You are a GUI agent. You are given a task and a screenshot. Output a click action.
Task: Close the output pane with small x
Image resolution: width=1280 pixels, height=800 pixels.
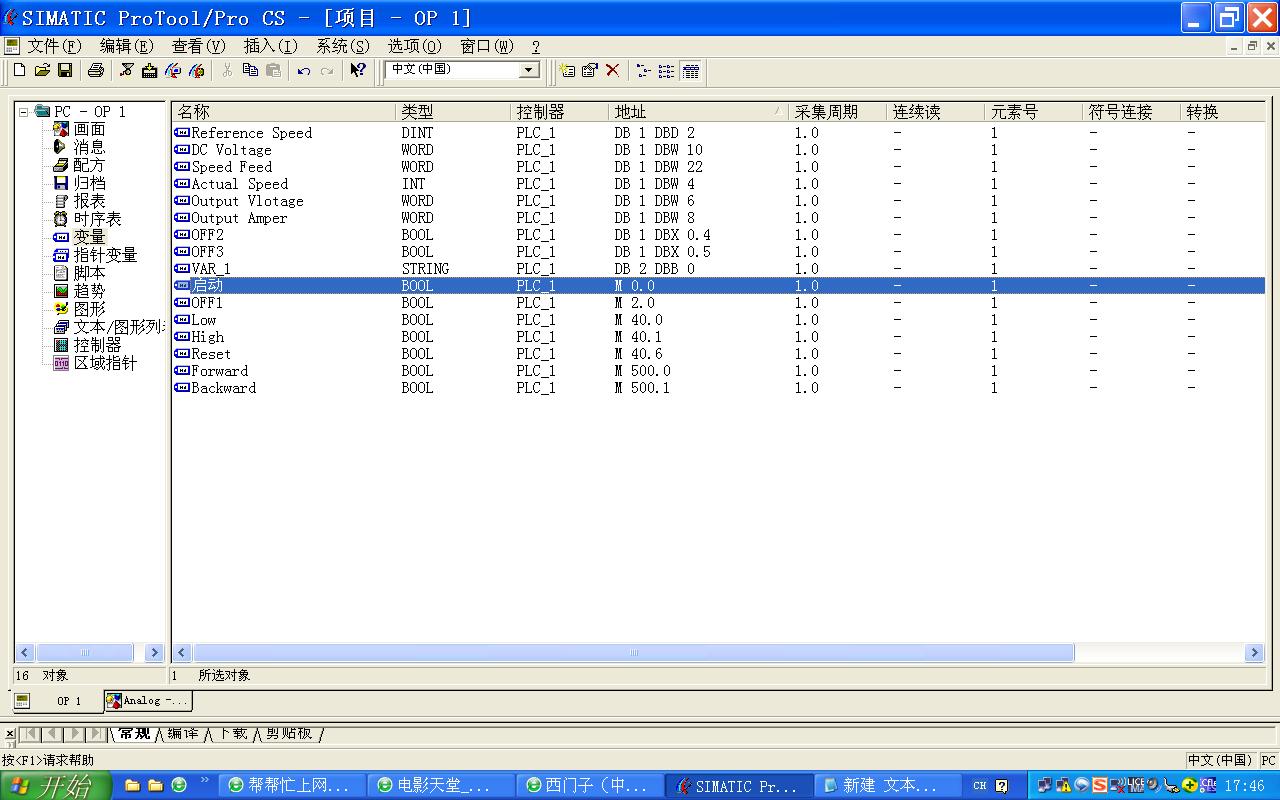coord(10,734)
